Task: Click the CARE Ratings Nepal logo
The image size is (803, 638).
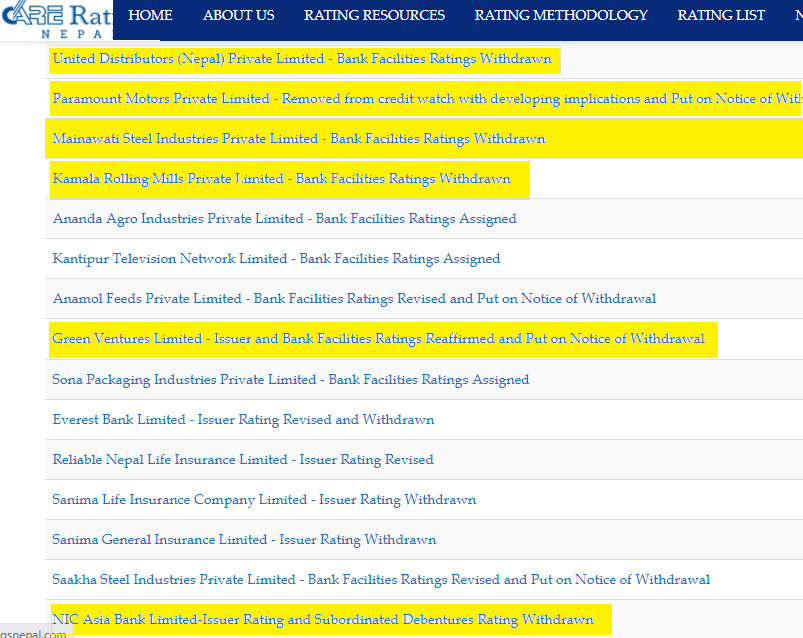Action: click(x=56, y=19)
